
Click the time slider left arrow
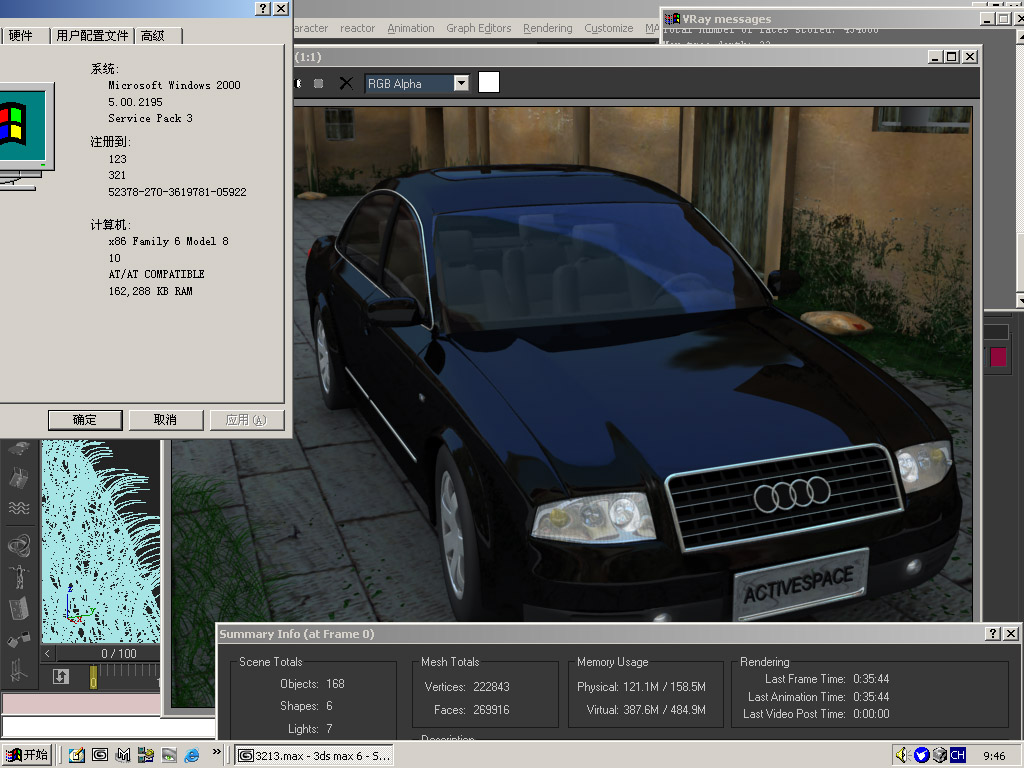point(47,653)
